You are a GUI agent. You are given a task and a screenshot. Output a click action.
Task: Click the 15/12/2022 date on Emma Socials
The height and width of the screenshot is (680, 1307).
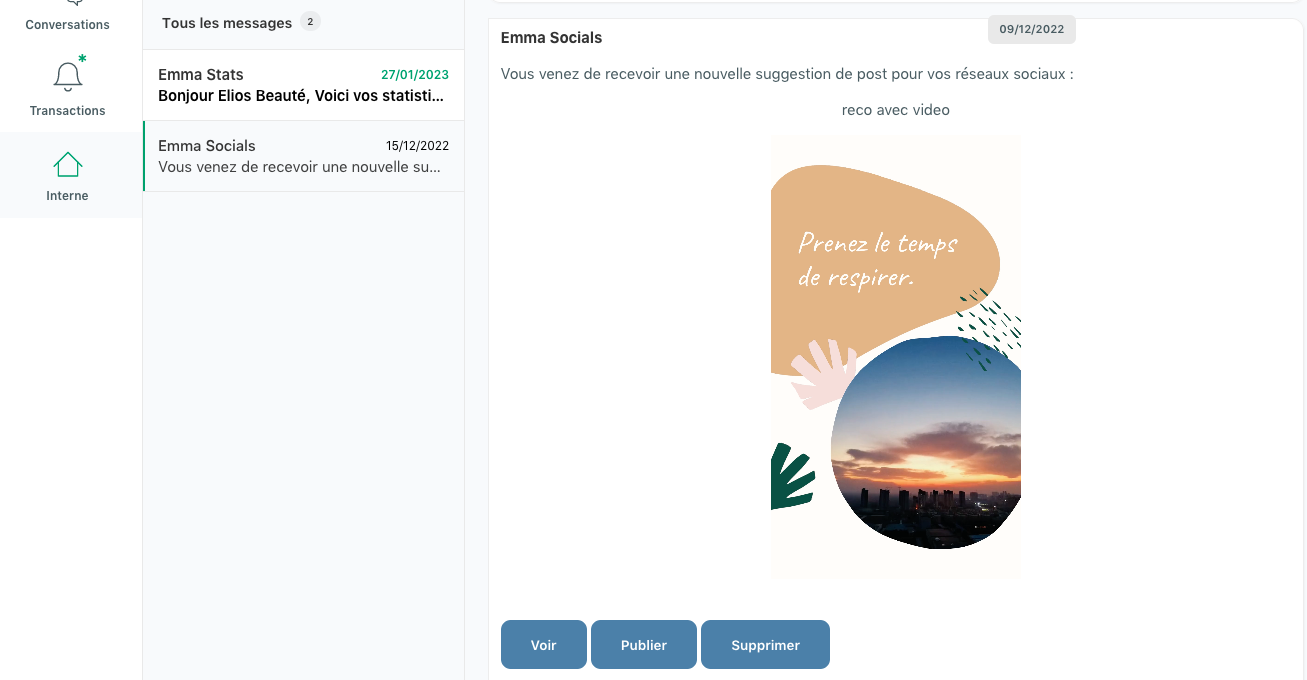(417, 146)
